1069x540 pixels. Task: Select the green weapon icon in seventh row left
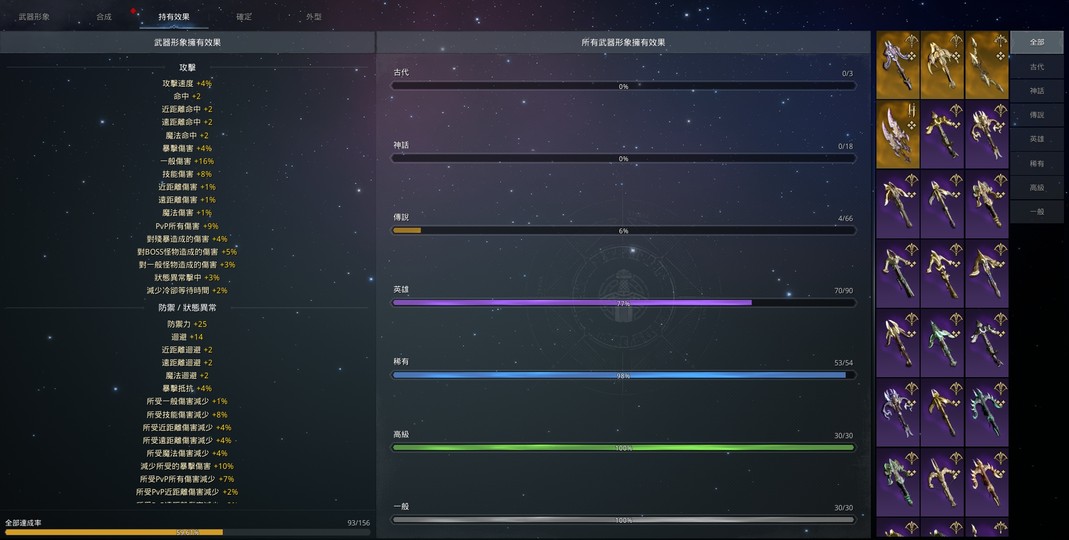tap(897, 481)
